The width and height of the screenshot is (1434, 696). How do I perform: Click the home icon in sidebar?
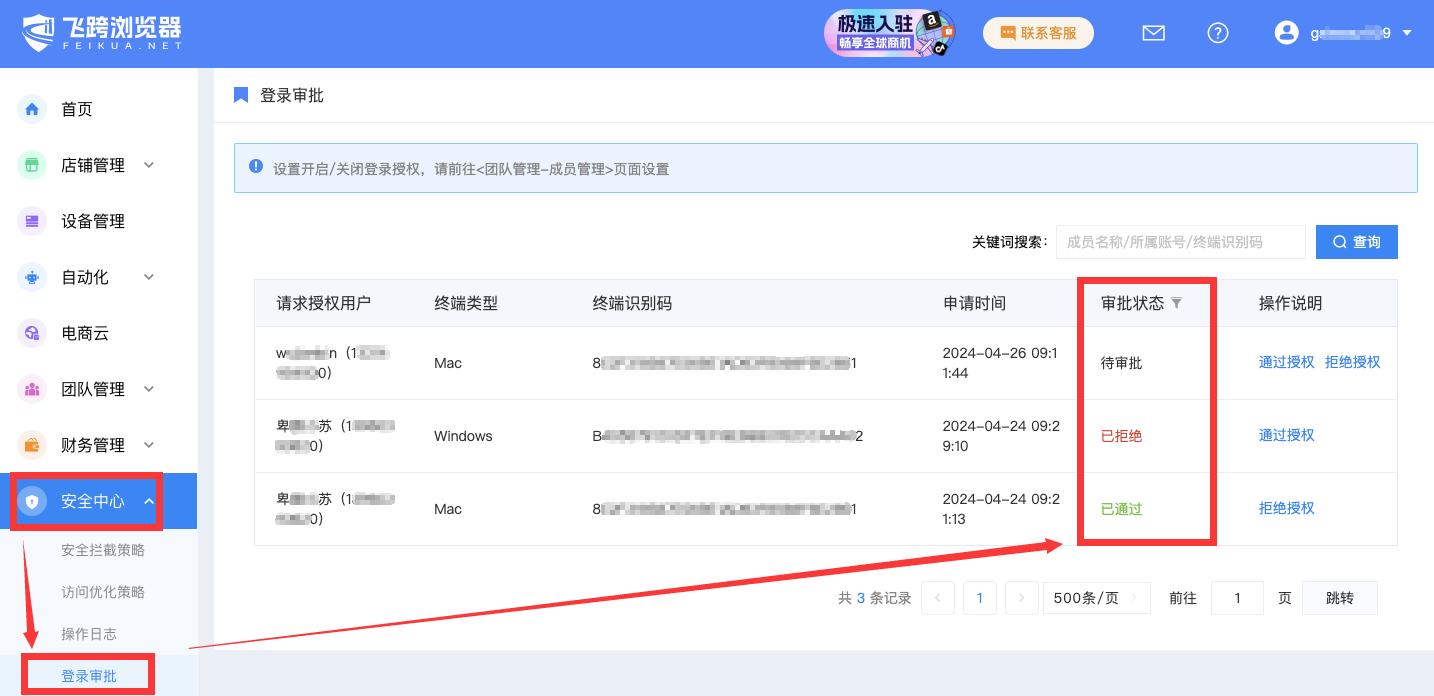pos(32,109)
